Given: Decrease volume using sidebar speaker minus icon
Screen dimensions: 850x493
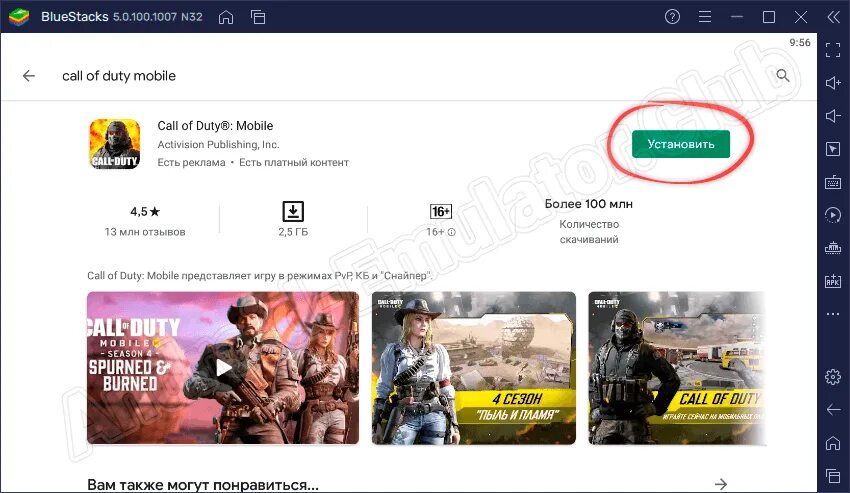Looking at the screenshot, I should click(833, 116).
